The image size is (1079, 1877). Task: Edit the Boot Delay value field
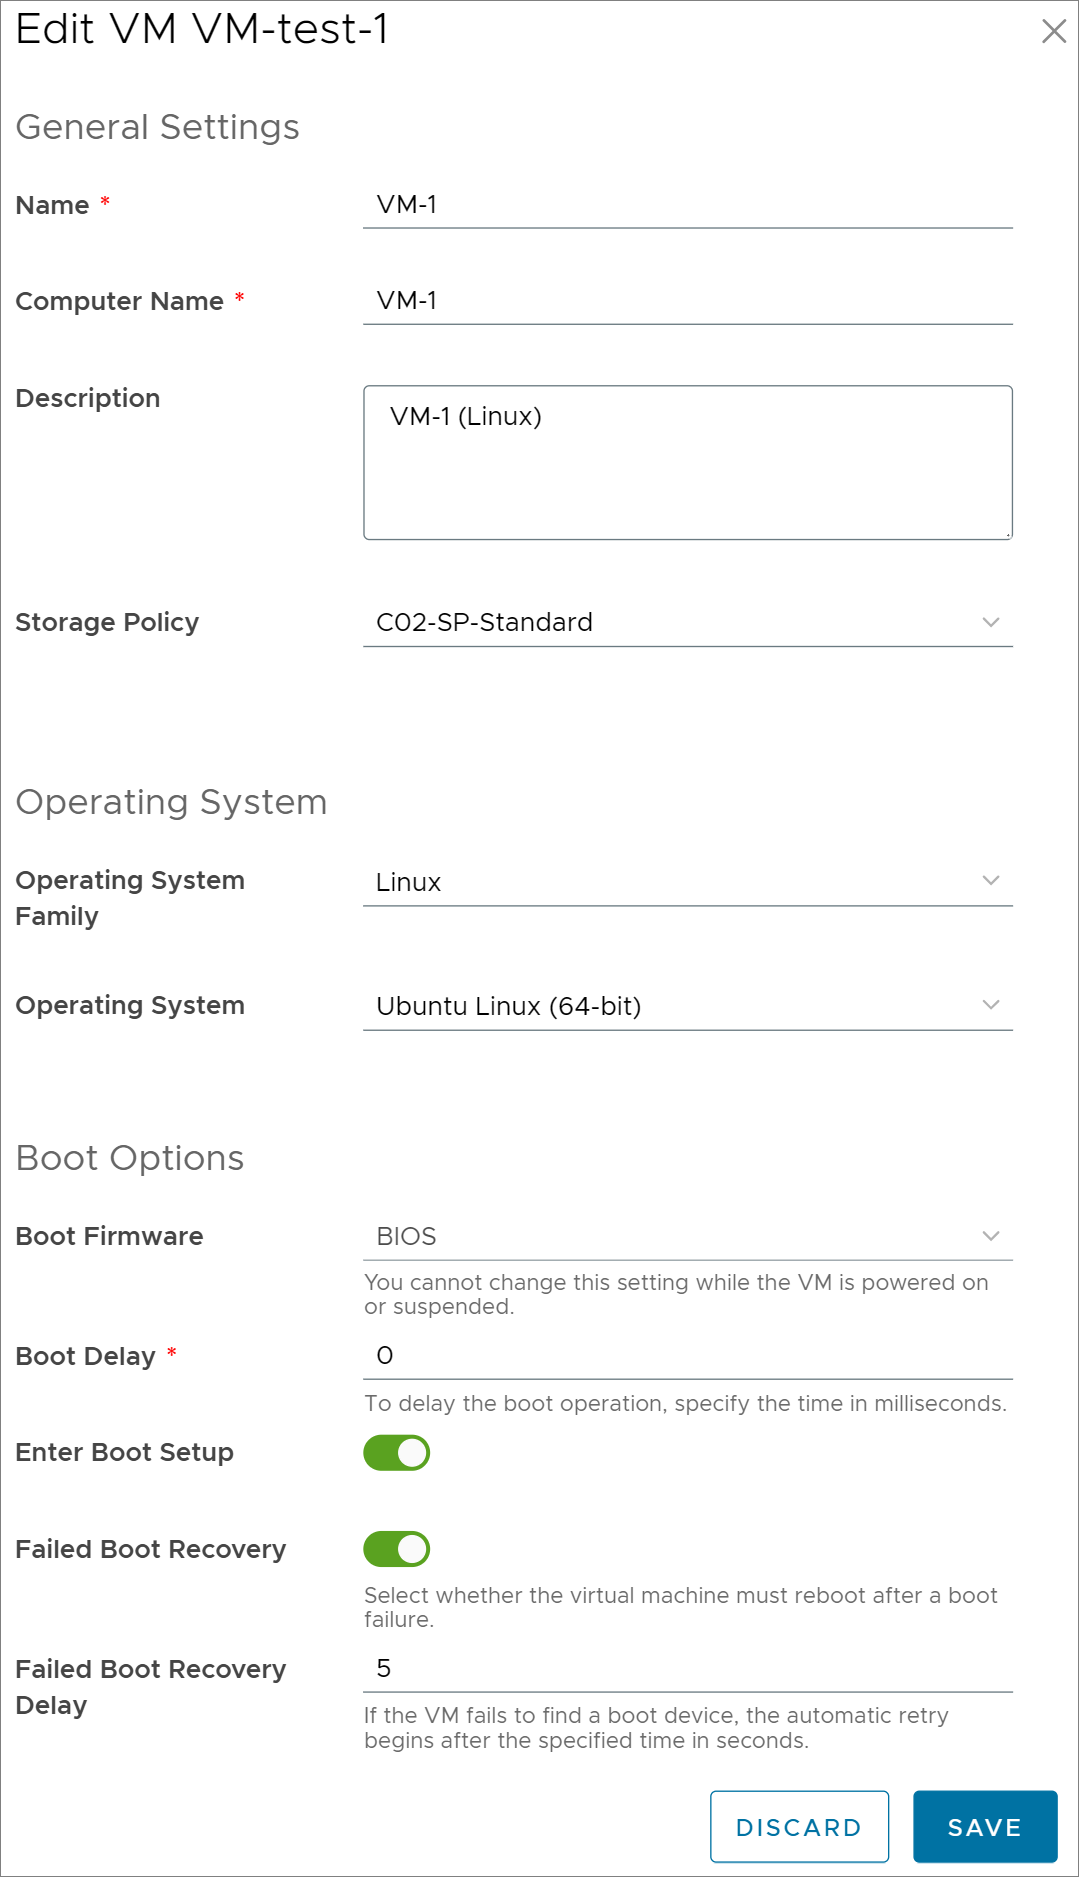click(x=688, y=1356)
